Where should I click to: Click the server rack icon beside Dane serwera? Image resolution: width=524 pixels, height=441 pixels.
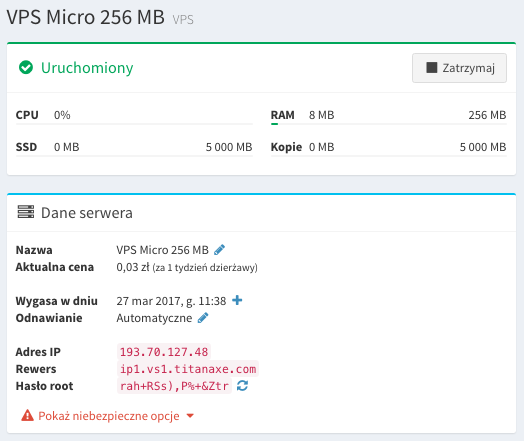26,212
